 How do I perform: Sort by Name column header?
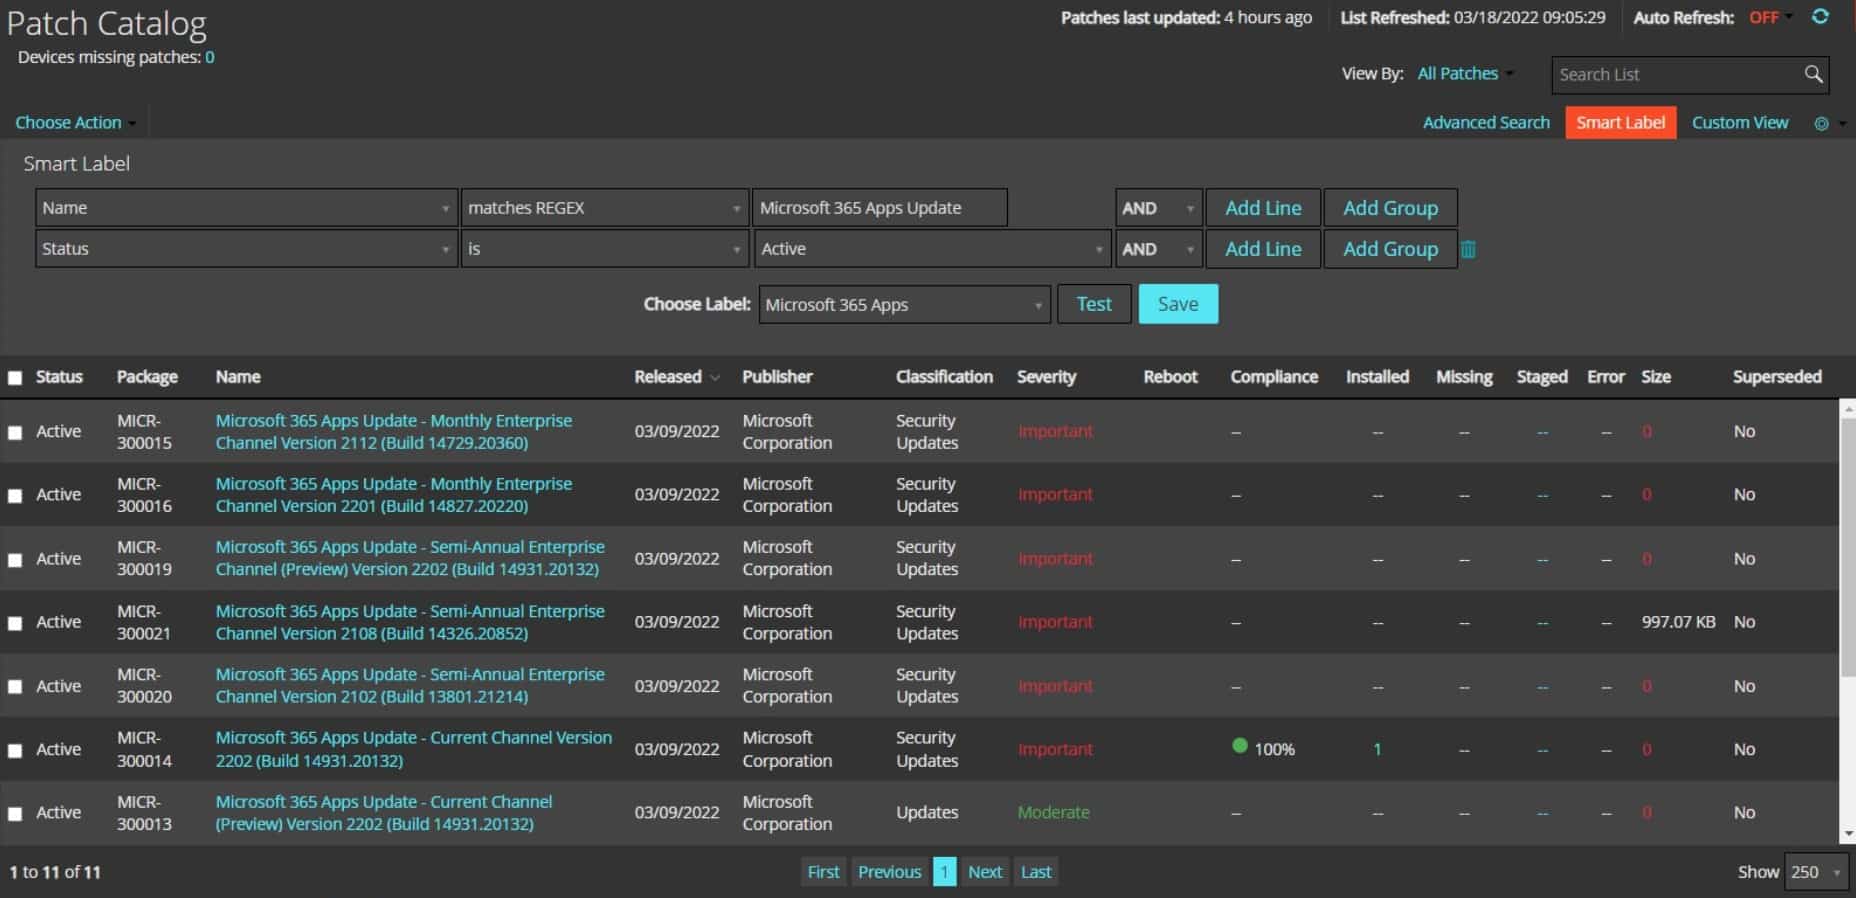click(x=238, y=377)
